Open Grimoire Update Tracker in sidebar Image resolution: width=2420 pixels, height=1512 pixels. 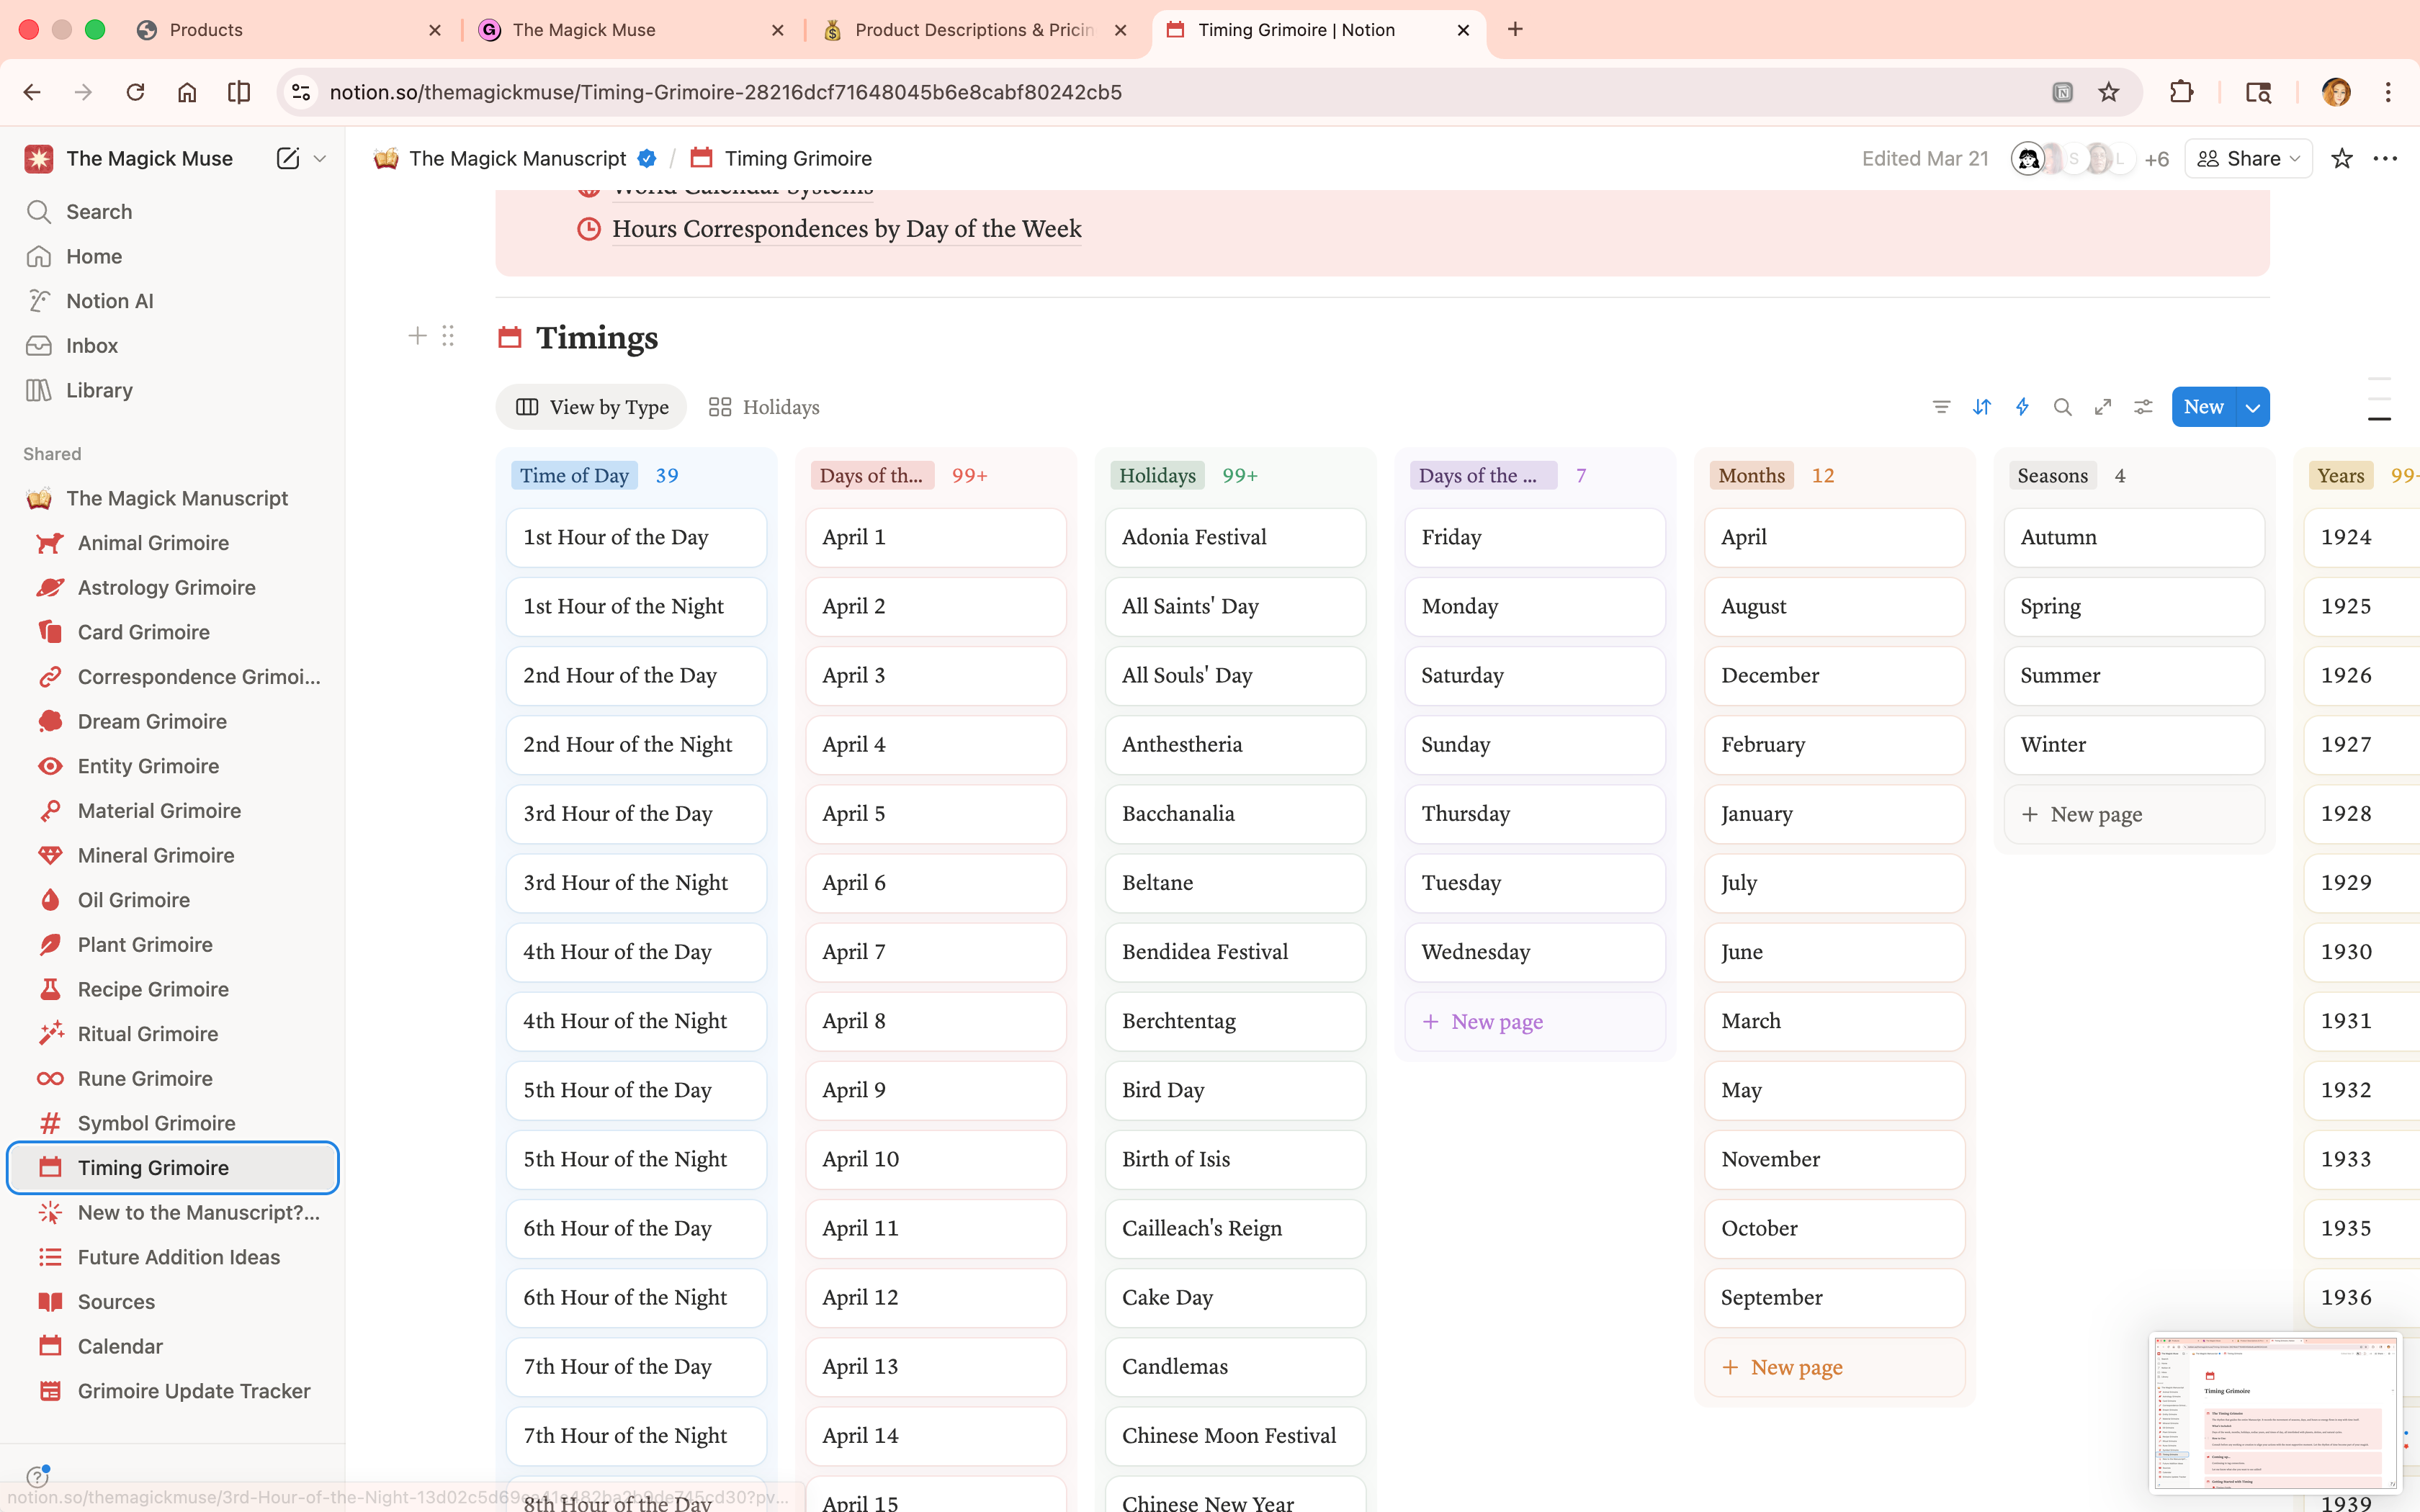(x=173, y=1391)
